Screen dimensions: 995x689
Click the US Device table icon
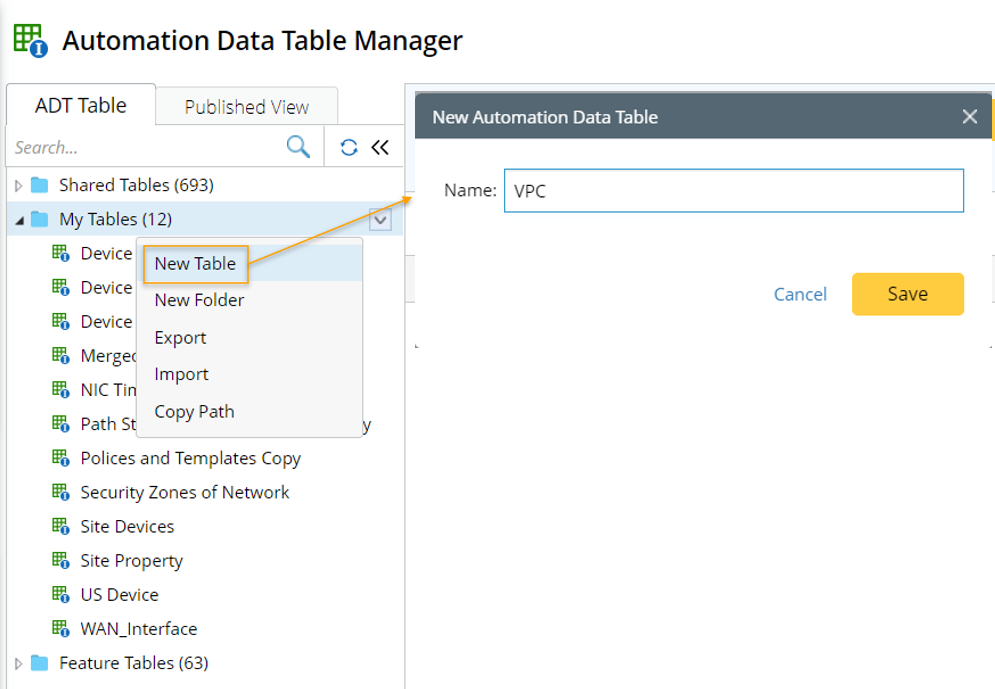tap(60, 595)
